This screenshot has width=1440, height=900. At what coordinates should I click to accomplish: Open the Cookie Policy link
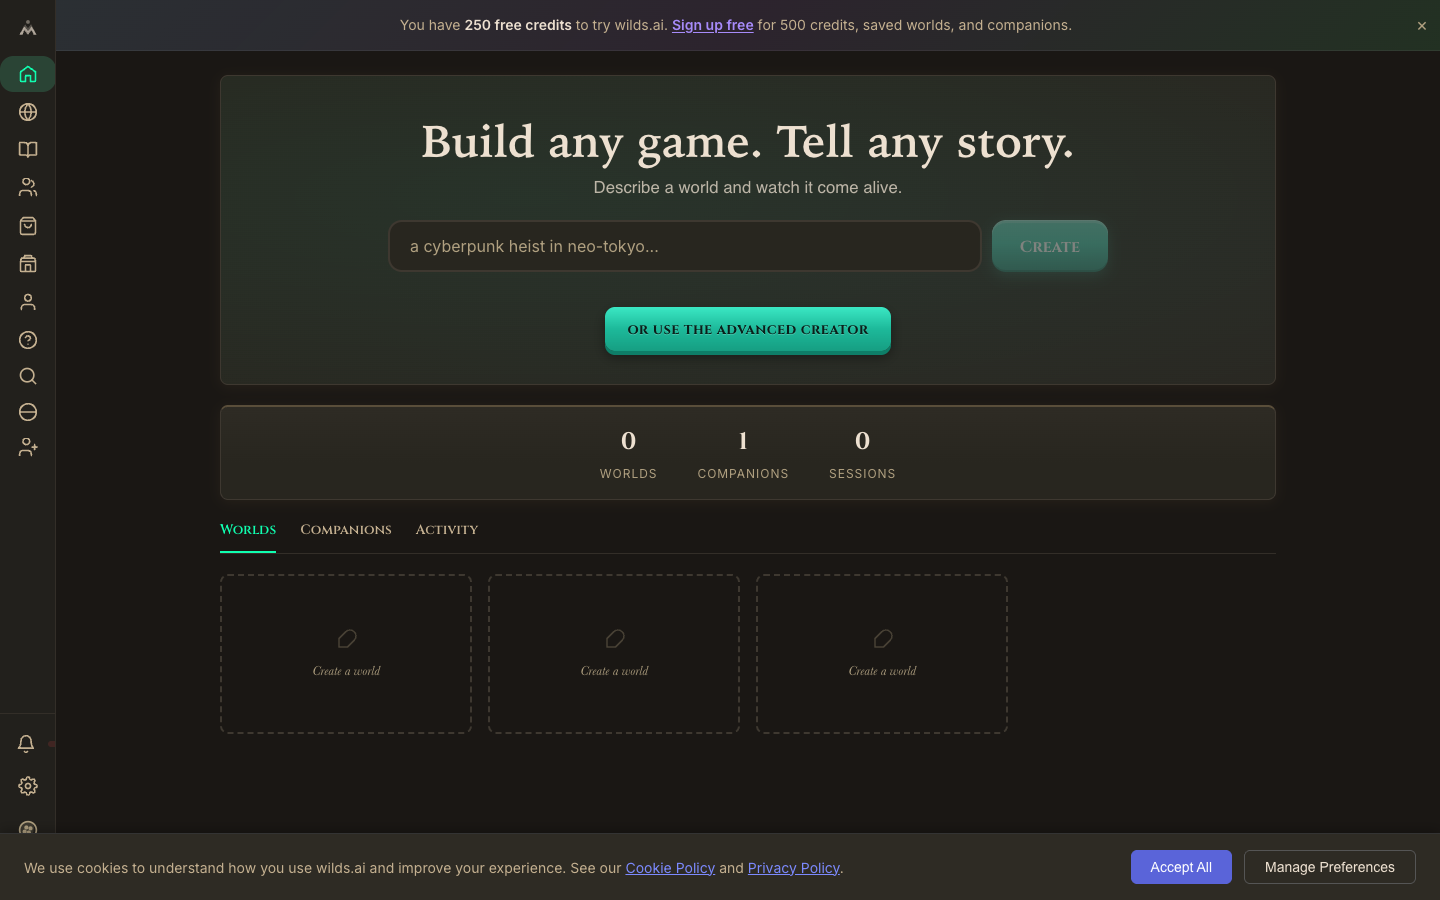[670, 868]
